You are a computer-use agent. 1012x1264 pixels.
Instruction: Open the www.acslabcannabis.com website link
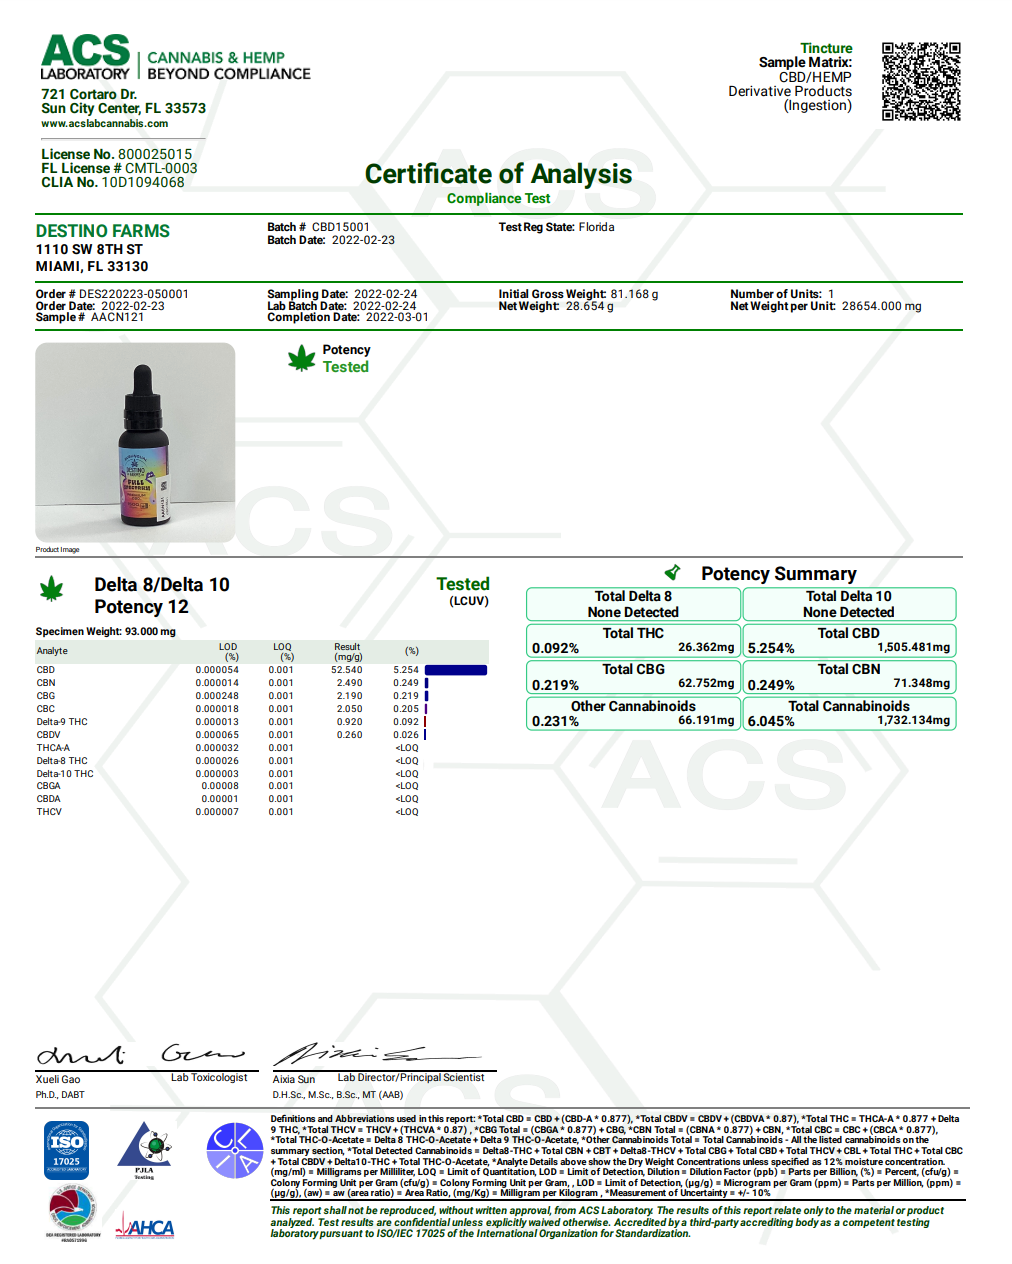105,124
